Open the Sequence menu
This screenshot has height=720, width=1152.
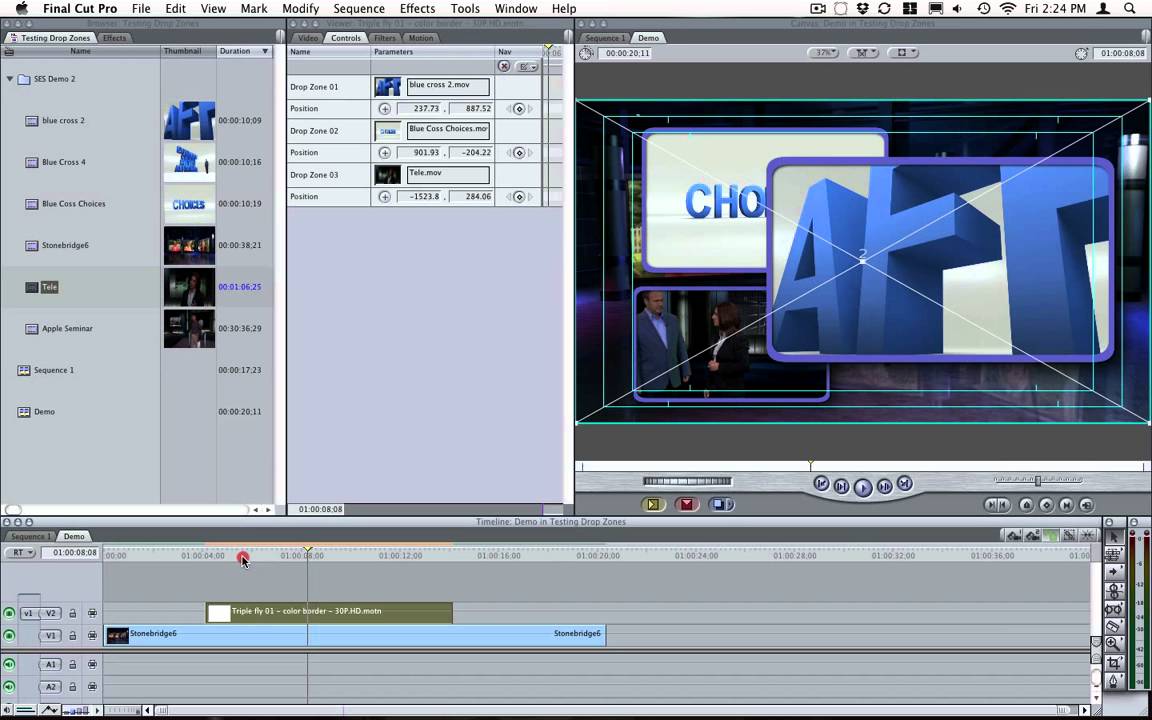click(359, 9)
